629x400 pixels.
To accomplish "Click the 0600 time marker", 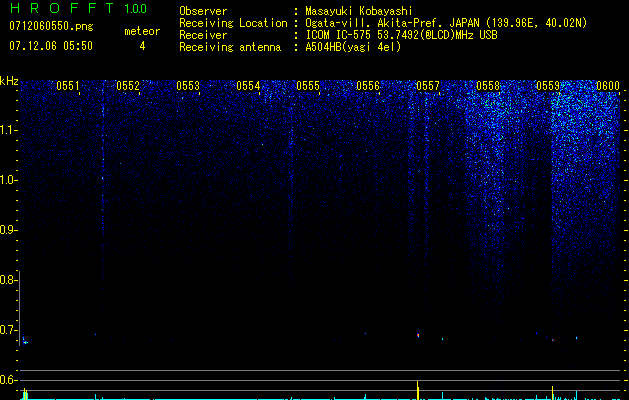I will pos(608,86).
